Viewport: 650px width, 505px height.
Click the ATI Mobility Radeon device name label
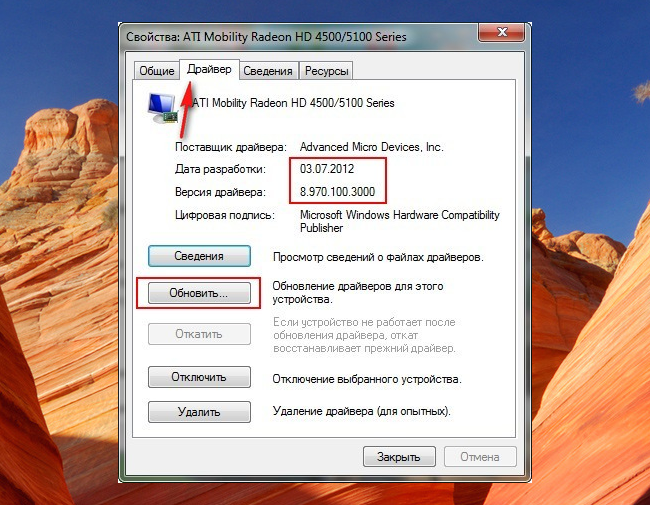293,103
